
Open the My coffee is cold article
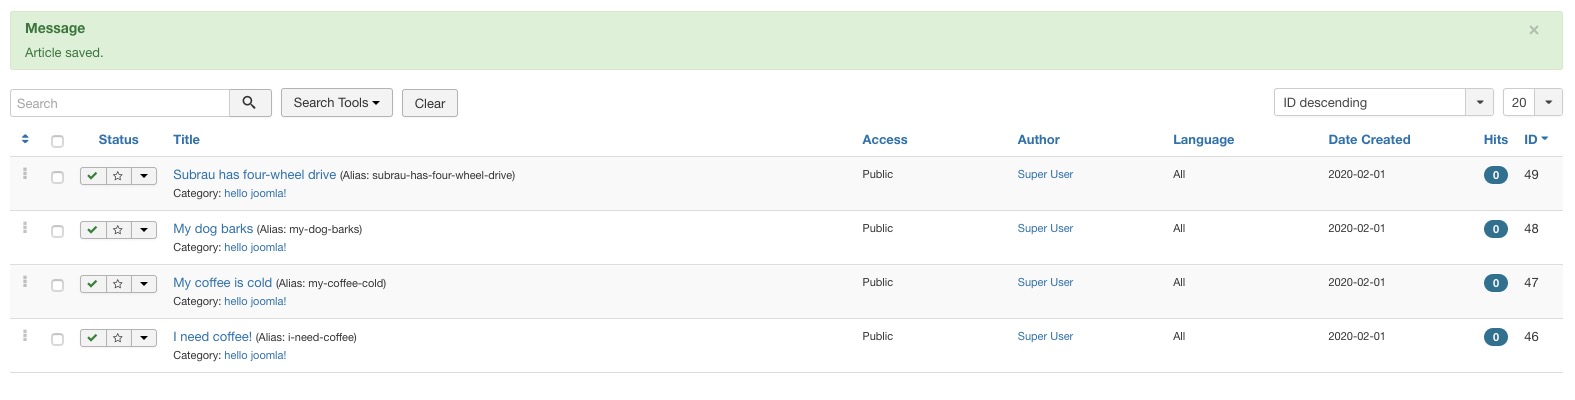(x=222, y=283)
